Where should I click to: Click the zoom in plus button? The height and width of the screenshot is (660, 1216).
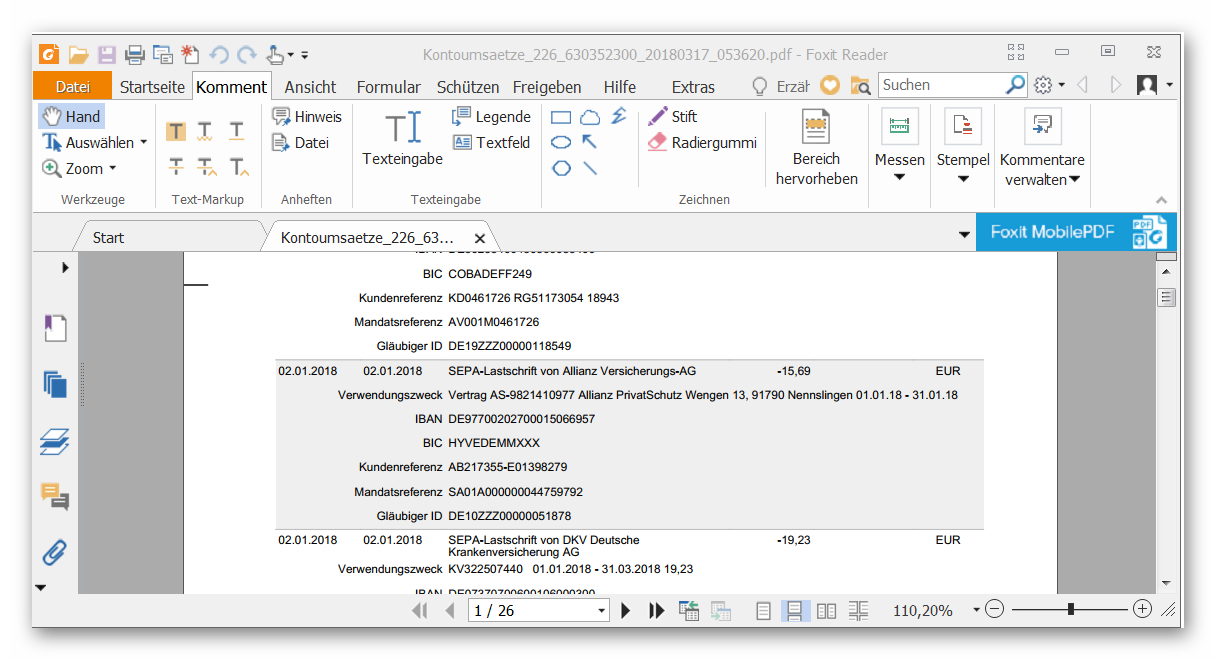tap(1142, 609)
